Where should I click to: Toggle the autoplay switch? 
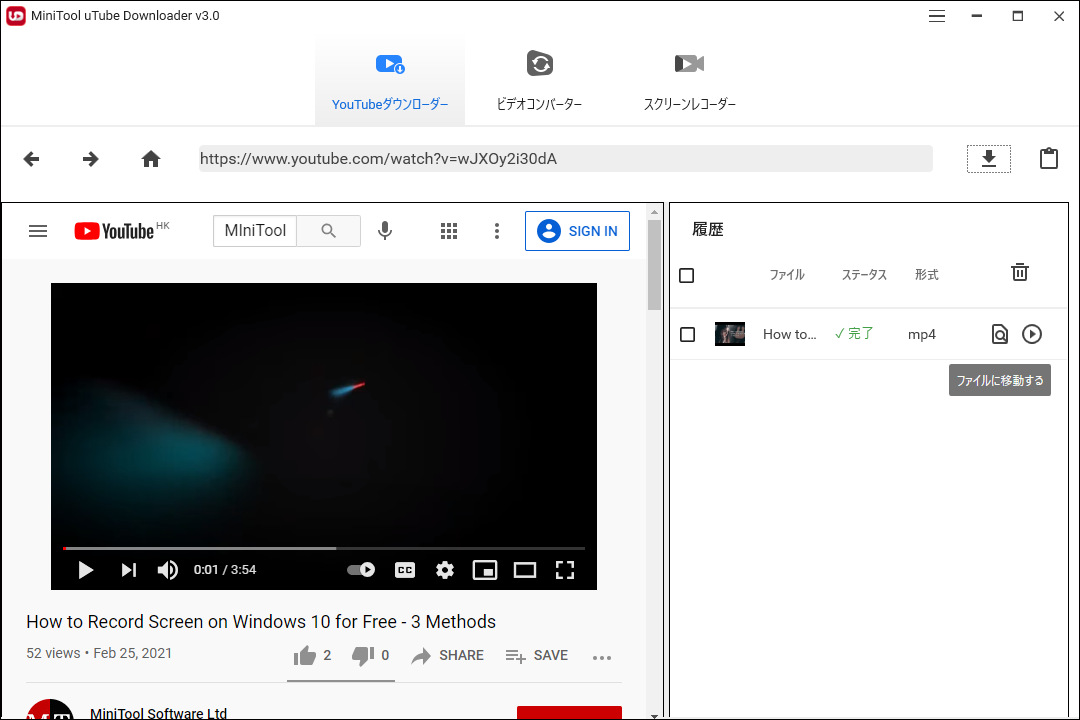[x=361, y=570]
